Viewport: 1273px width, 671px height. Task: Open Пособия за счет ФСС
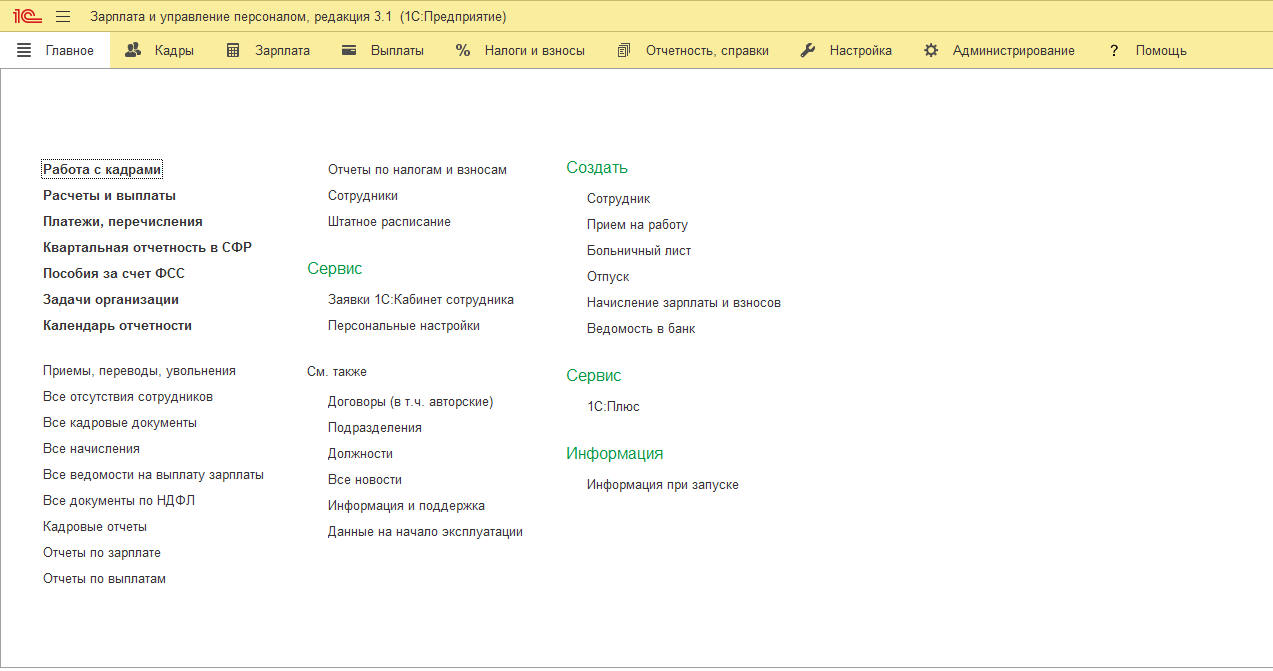pyautogui.click(x=114, y=274)
